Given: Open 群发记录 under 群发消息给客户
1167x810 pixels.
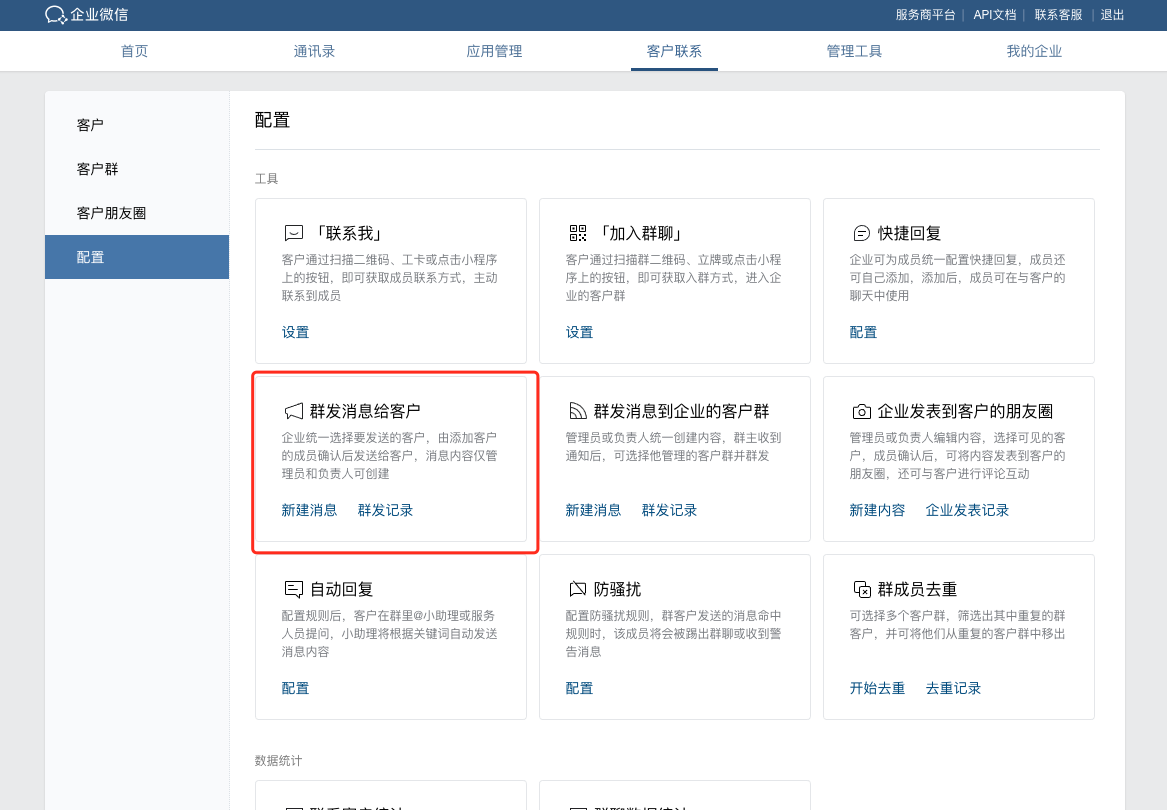Looking at the screenshot, I should pos(386,510).
